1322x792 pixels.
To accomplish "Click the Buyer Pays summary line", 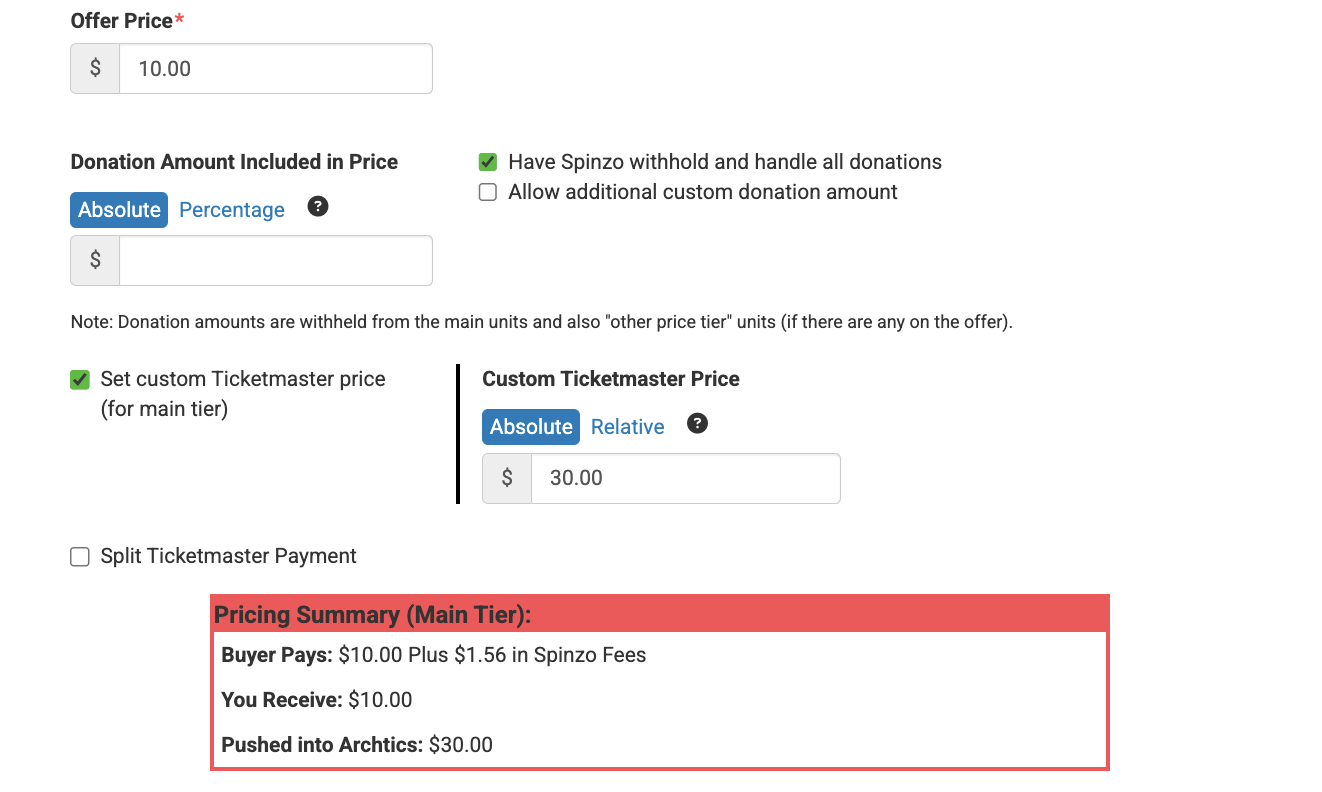I will click(x=433, y=656).
